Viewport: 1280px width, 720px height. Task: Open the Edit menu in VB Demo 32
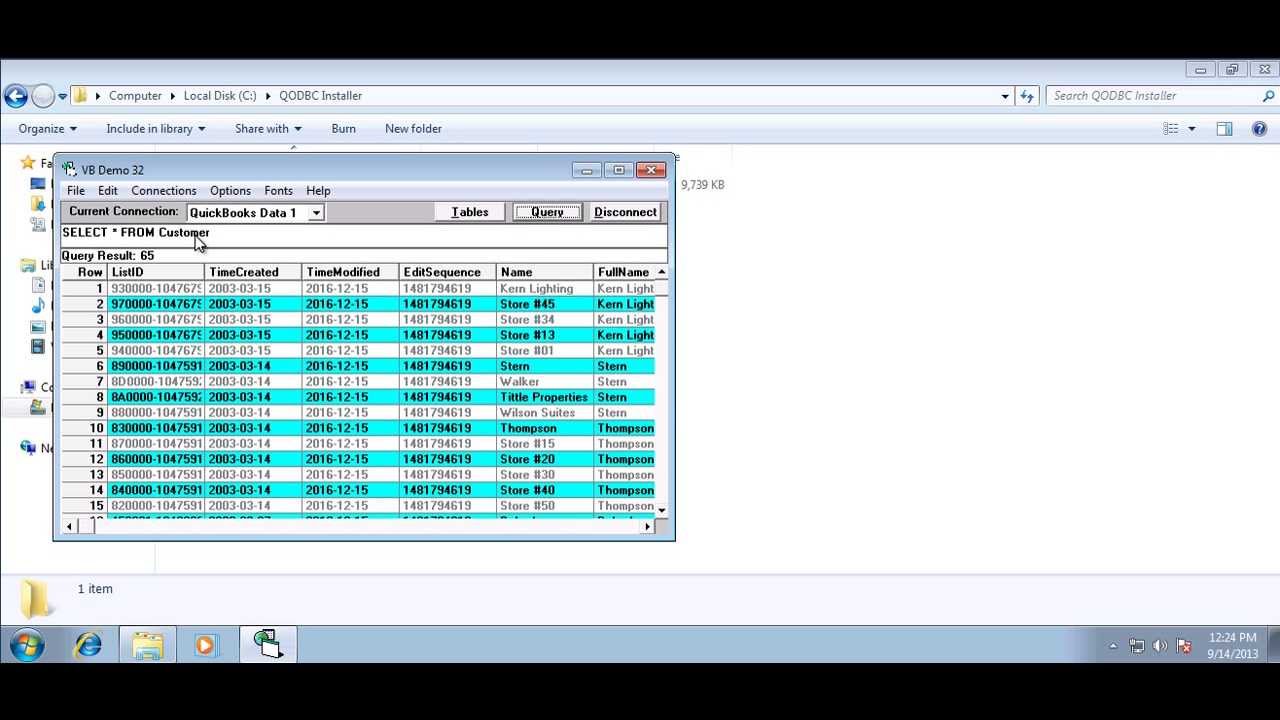pyautogui.click(x=108, y=191)
